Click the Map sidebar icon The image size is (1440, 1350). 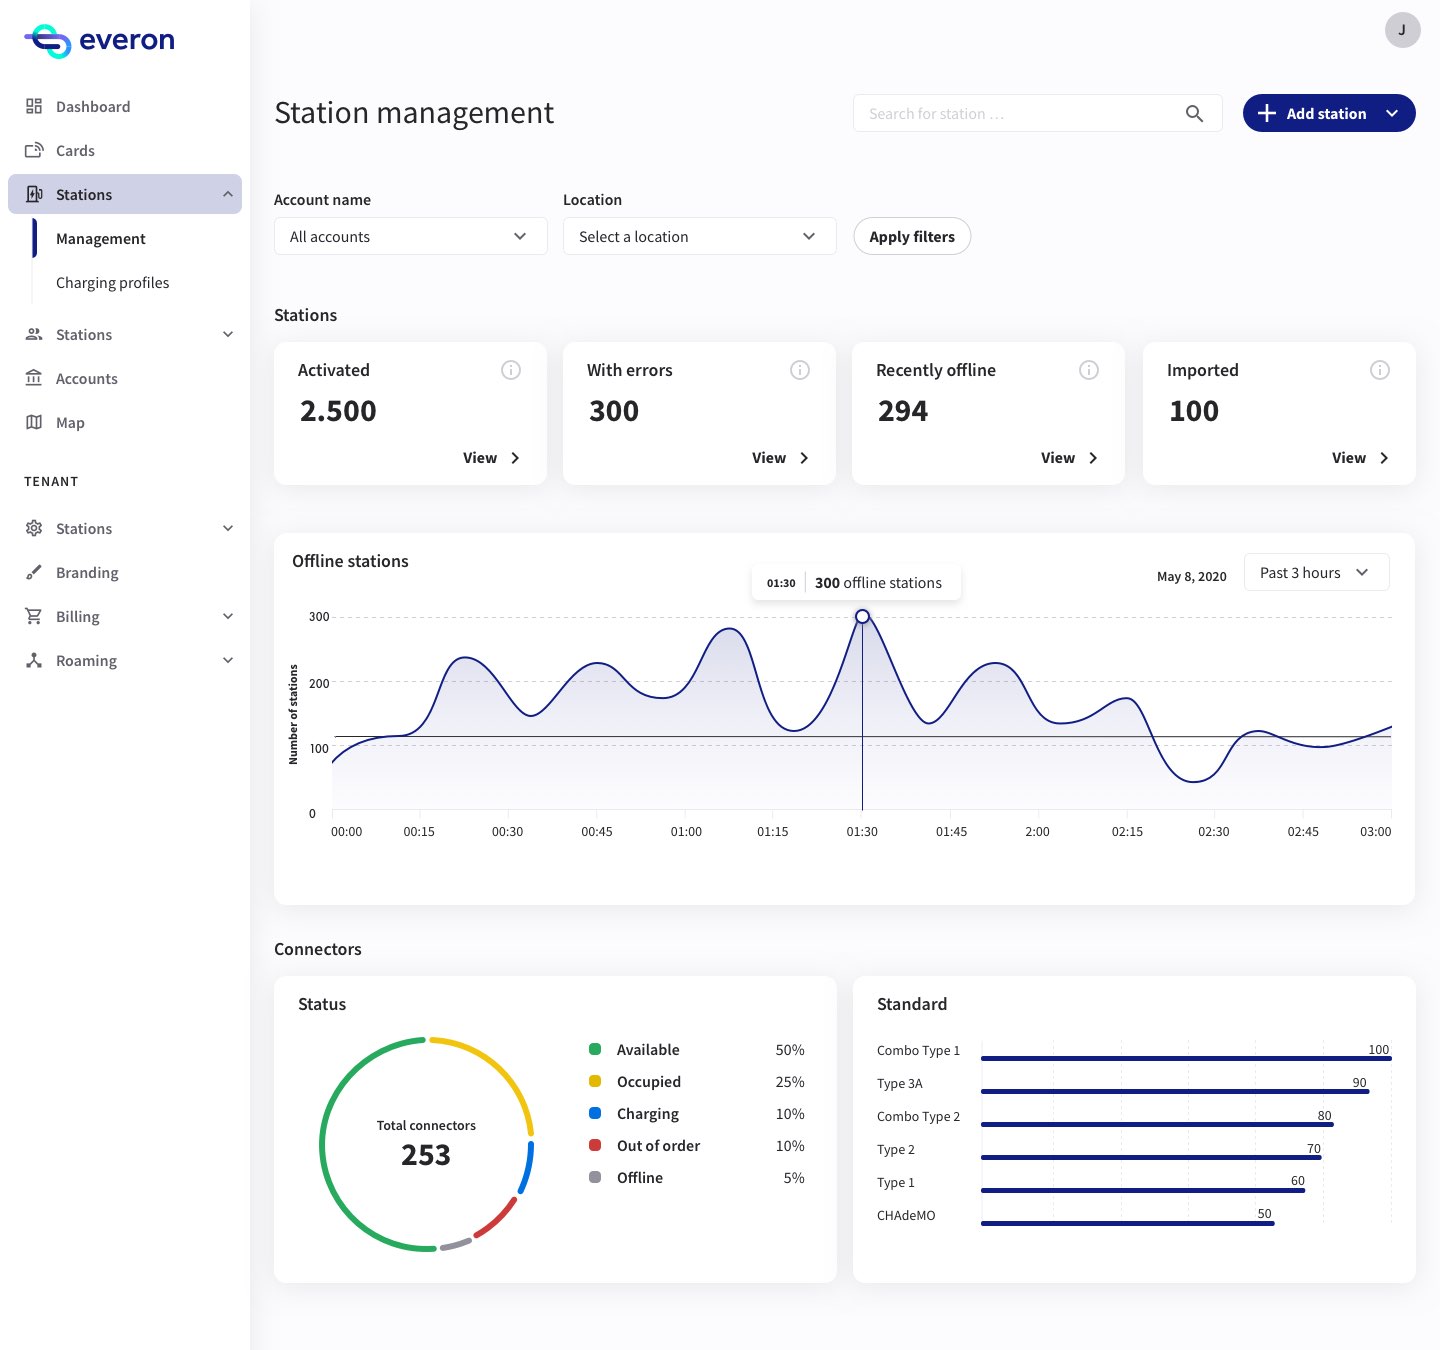tap(34, 422)
